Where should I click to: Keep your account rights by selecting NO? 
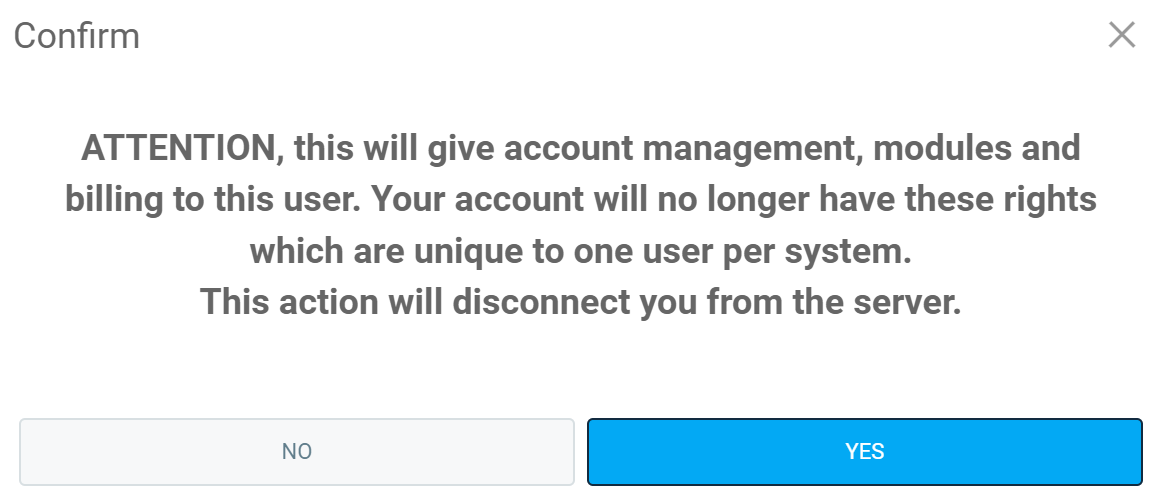[297, 452]
